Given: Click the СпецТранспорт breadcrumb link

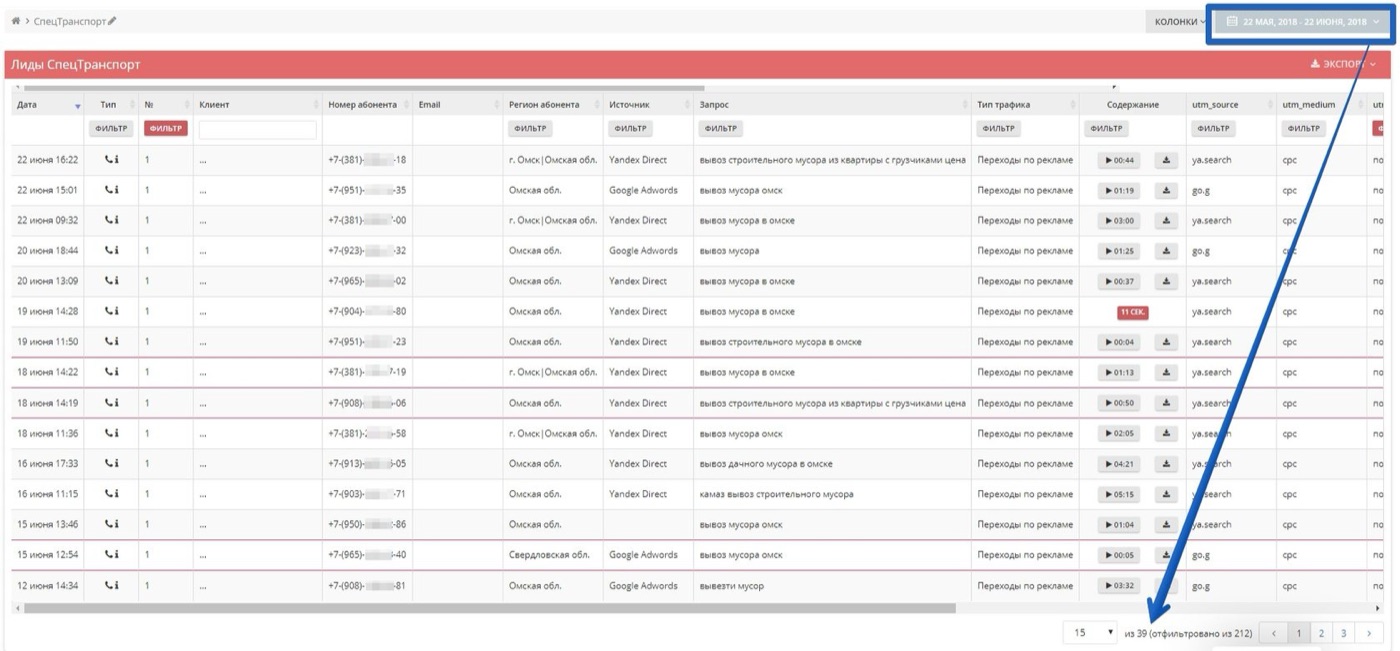Looking at the screenshot, I should (69, 21).
